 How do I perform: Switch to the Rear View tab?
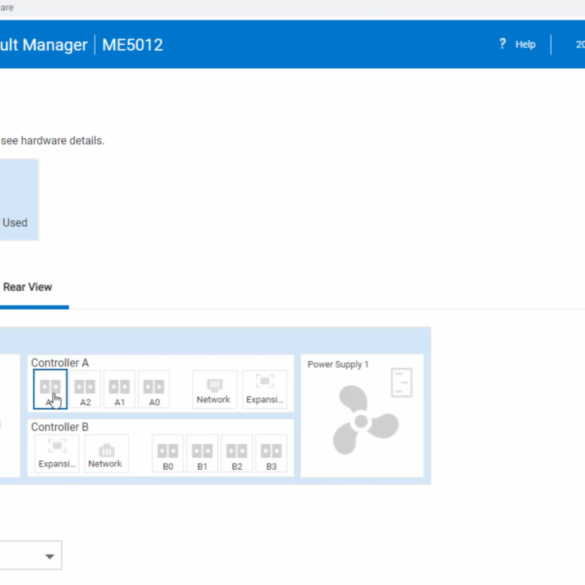tap(28, 287)
